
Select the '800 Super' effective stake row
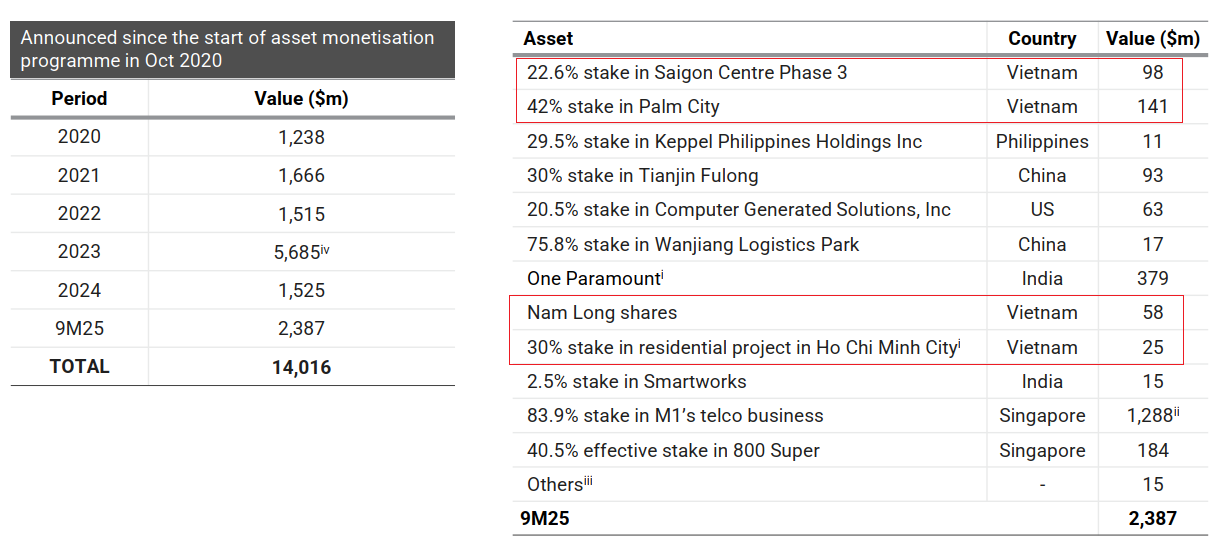673,451
